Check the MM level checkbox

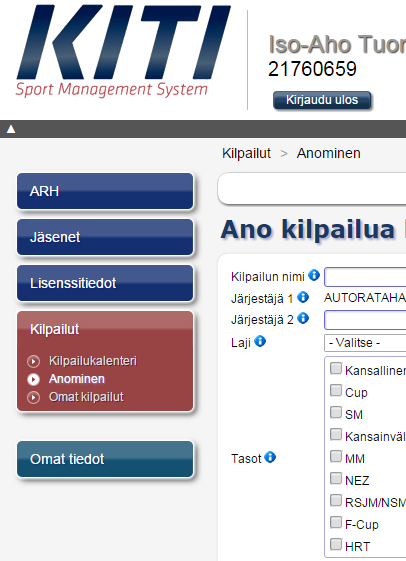(336, 456)
